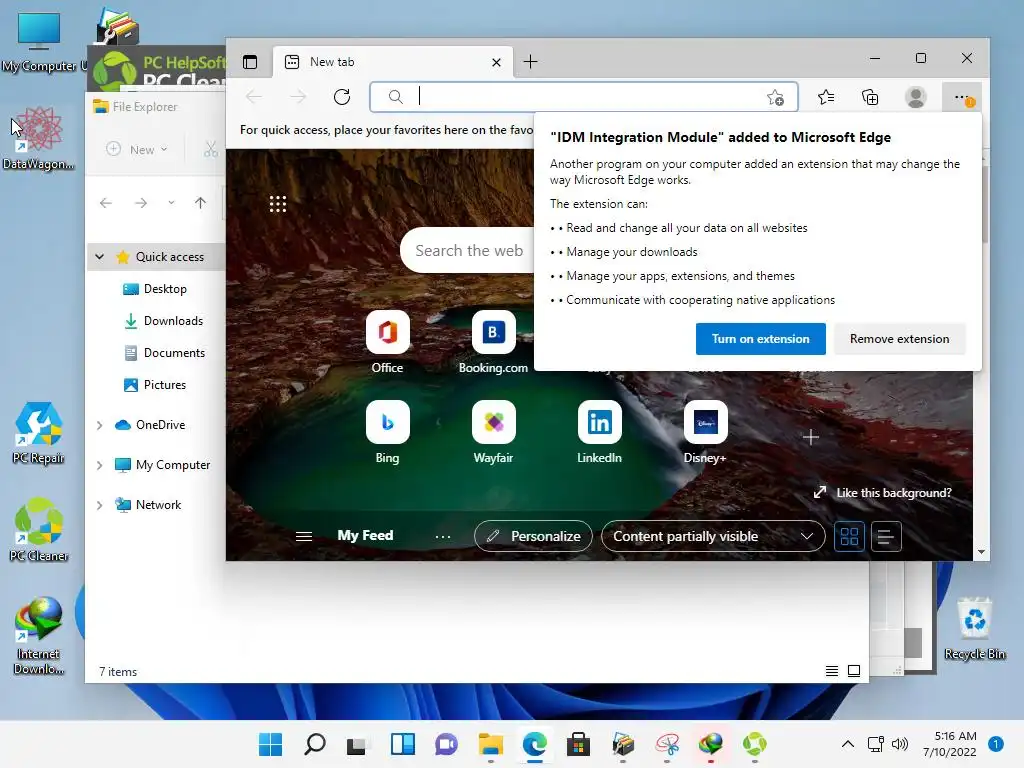
Task: Open the Office quick link
Action: 387,342
